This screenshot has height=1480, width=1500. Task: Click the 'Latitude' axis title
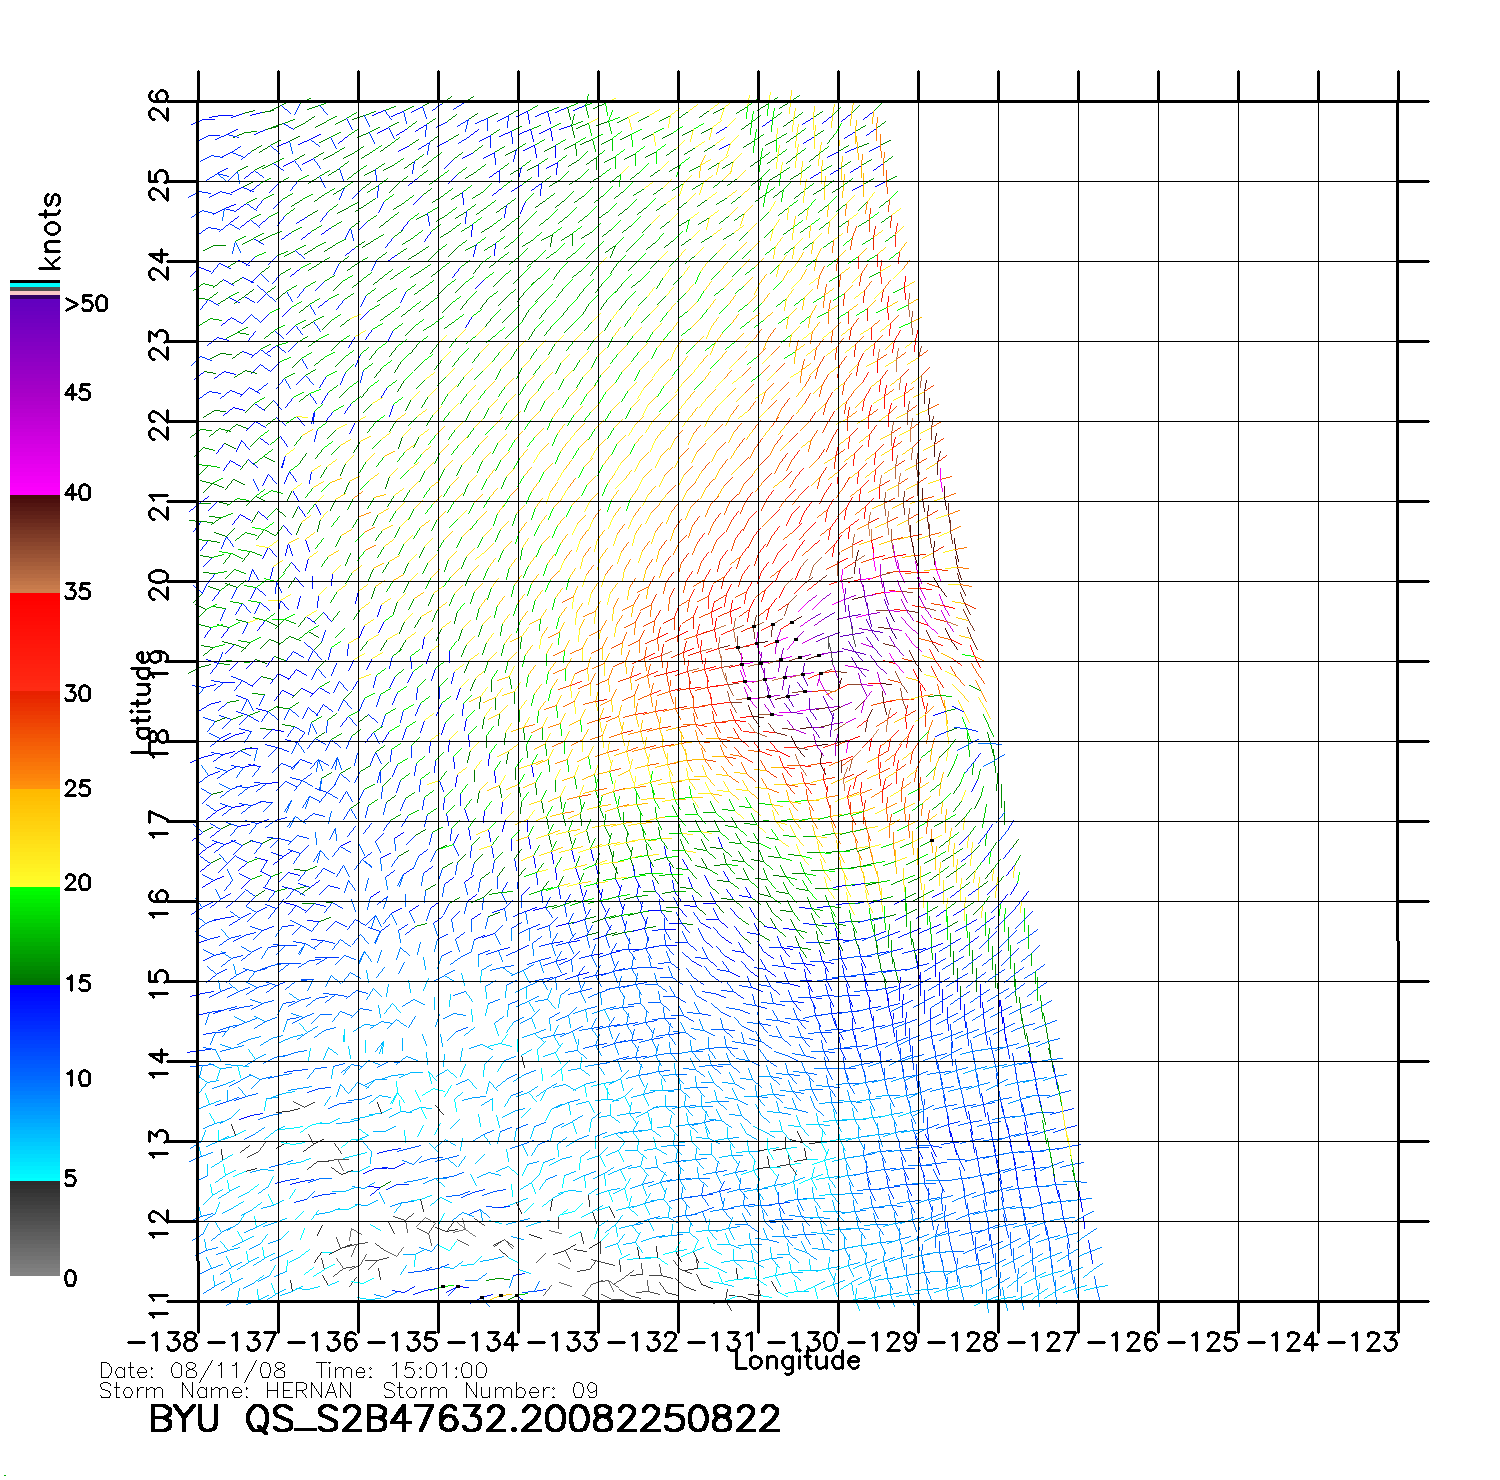(143, 702)
